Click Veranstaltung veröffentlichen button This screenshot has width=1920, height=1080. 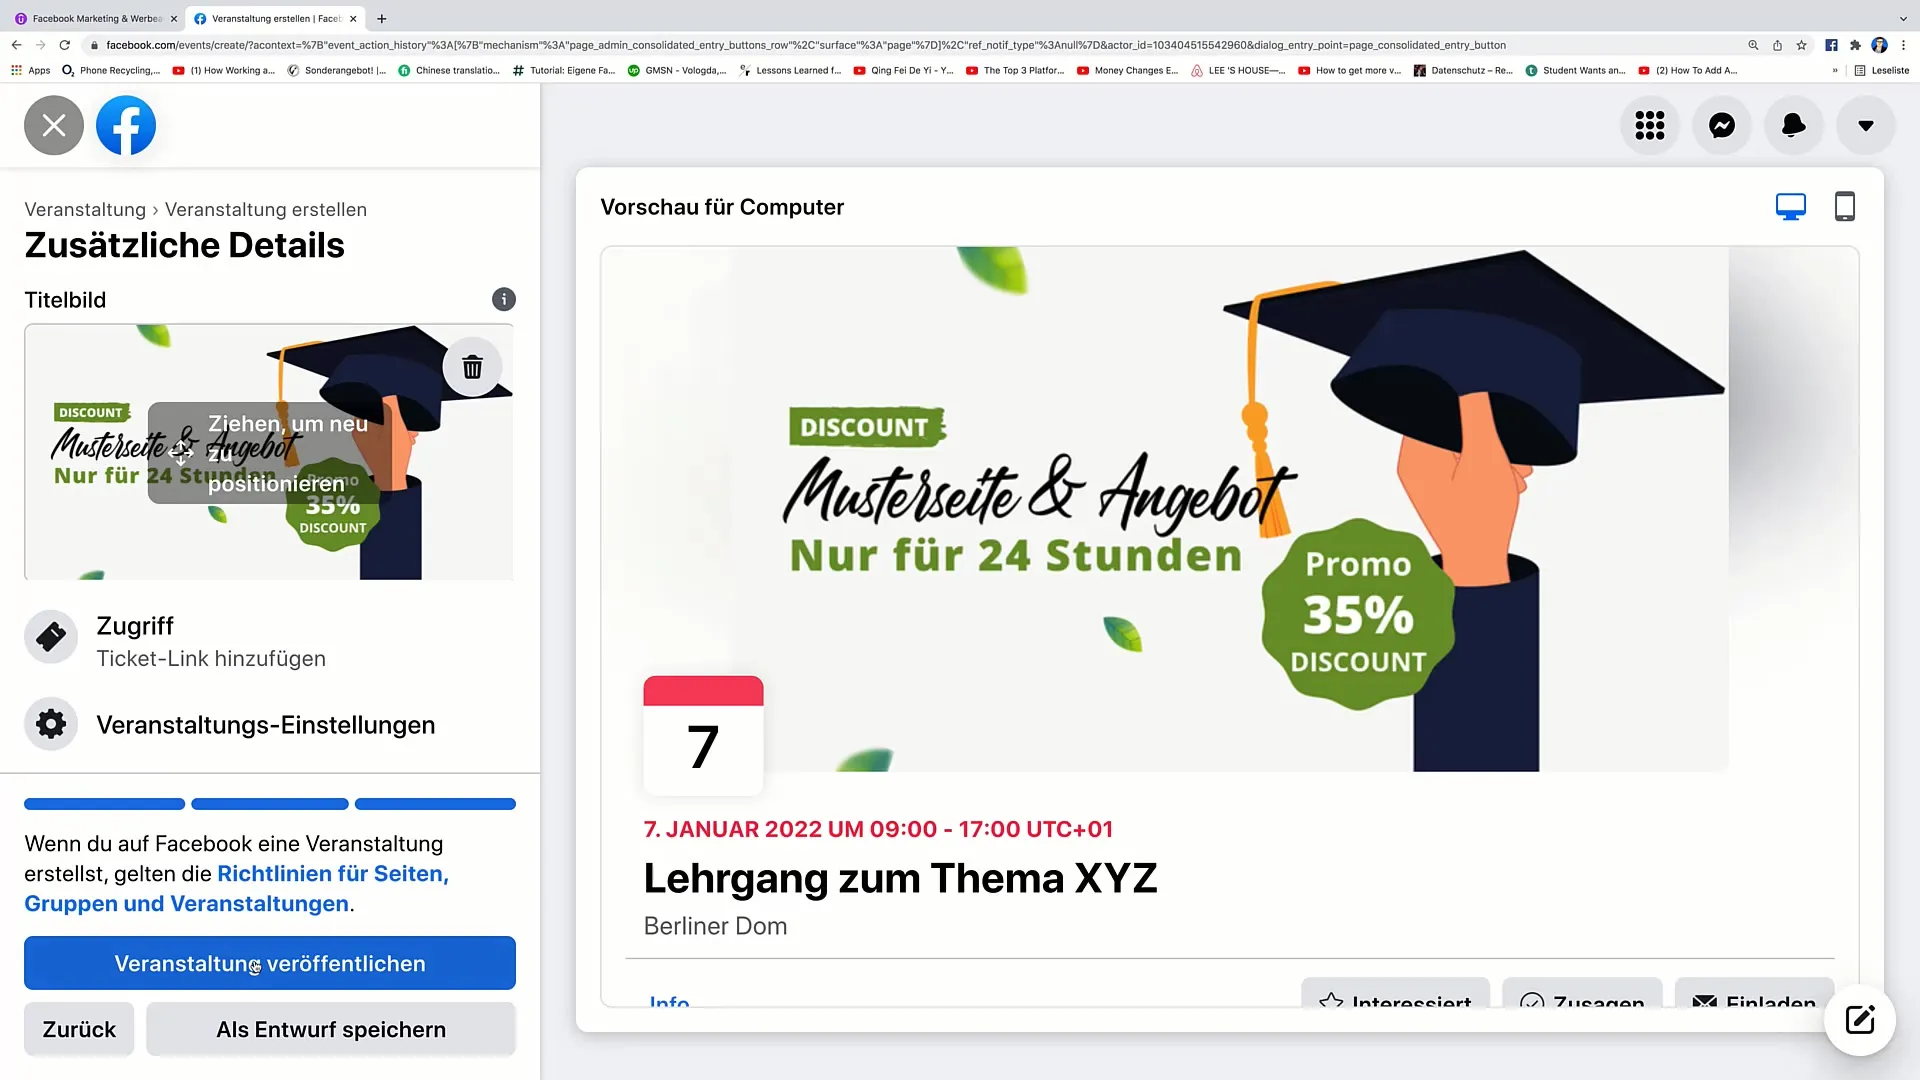270,963
